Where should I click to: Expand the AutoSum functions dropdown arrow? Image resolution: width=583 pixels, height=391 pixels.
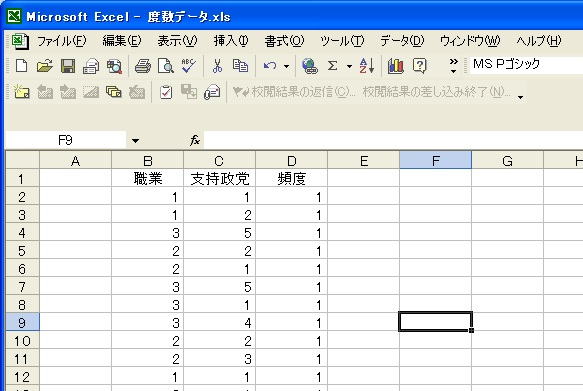[349, 67]
